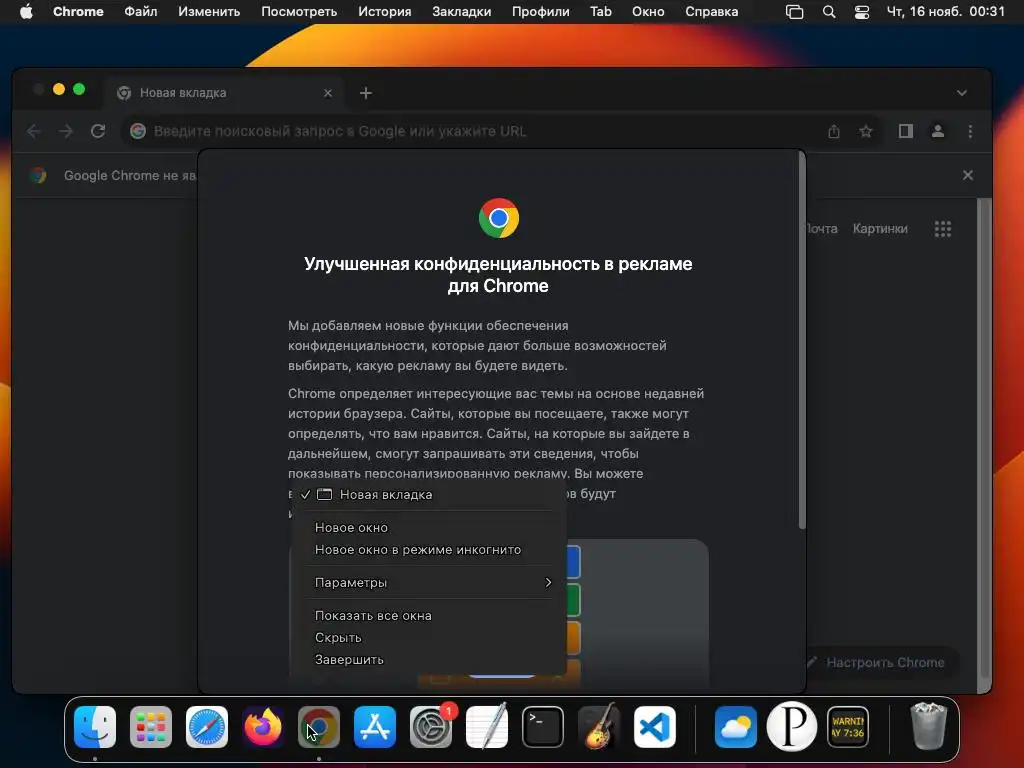Toggle the Chrome side panel icon
The width and height of the screenshot is (1024, 768).
tap(906, 131)
